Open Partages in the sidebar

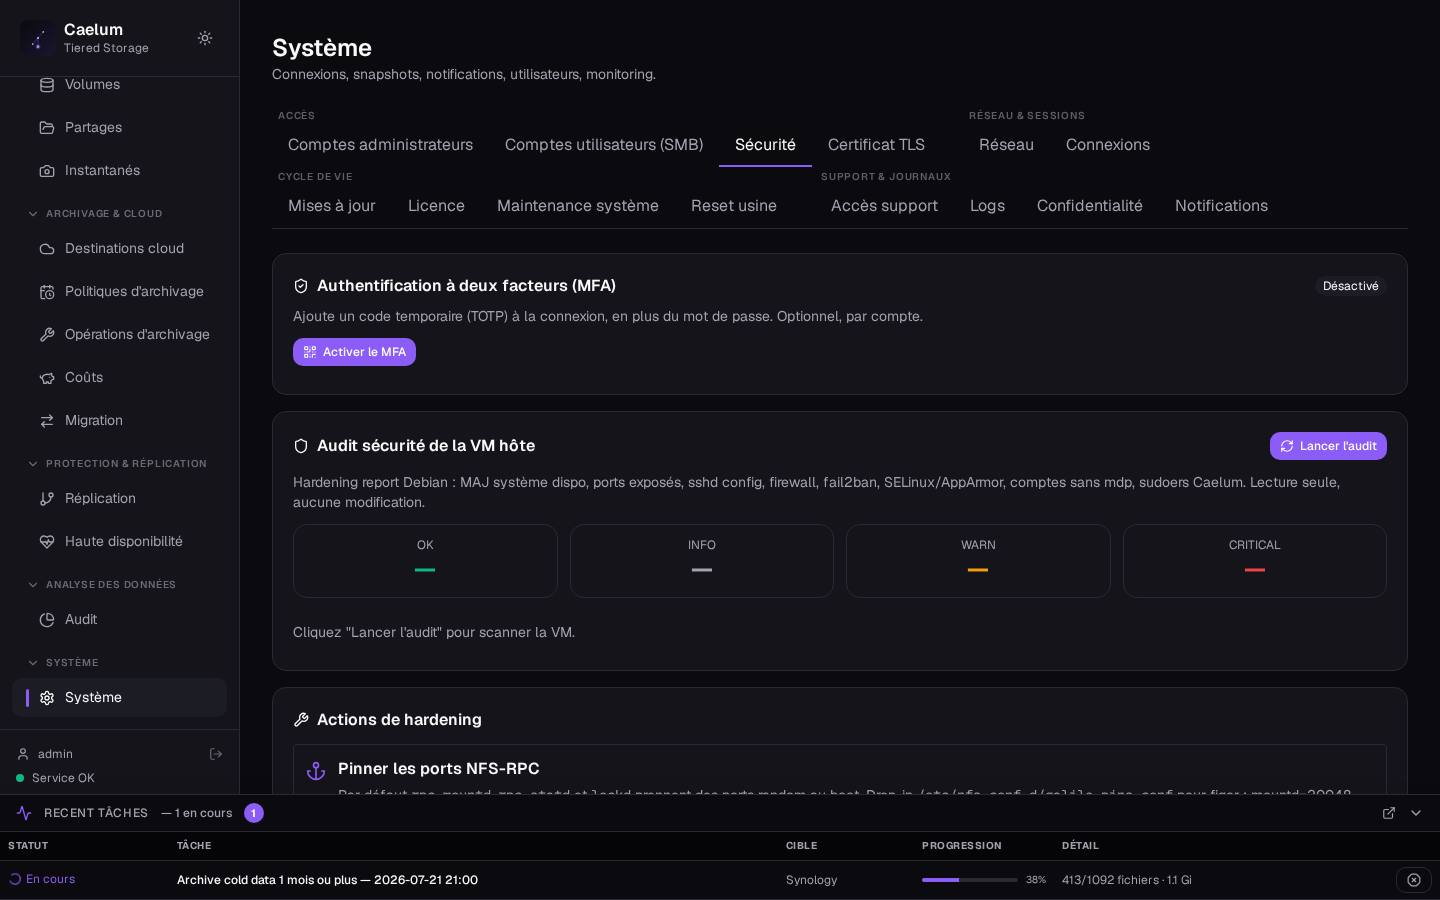pos(119,128)
